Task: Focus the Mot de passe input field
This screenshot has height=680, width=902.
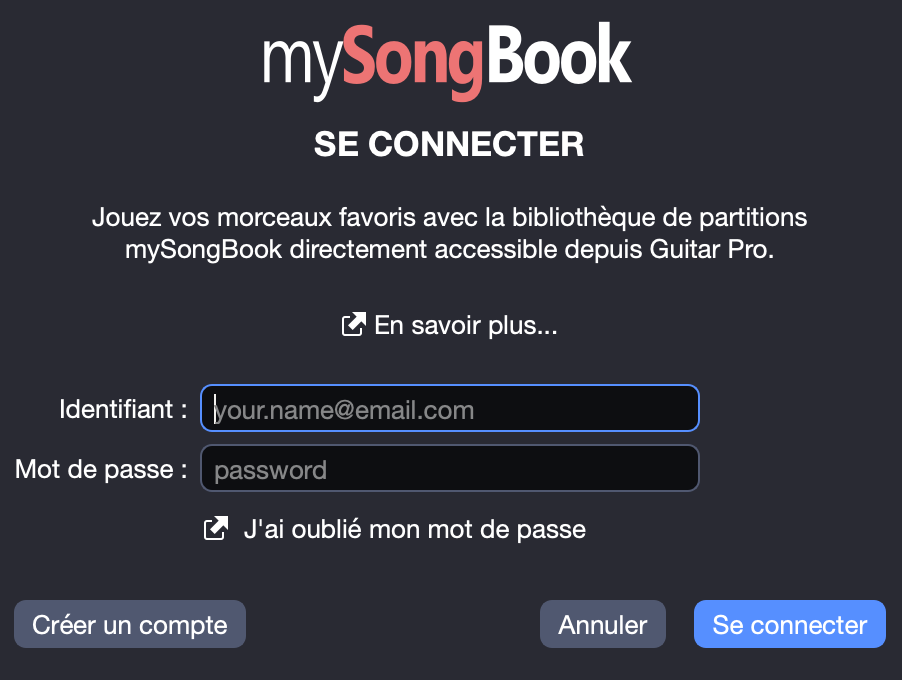Action: pyautogui.click(x=449, y=468)
